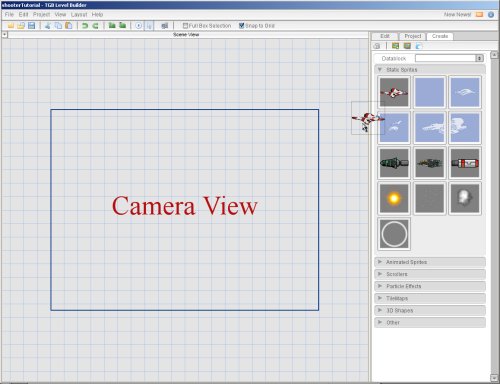Click the gray lock icon under Edit tab
Screen dimensions: 500x384
click(x=377, y=46)
